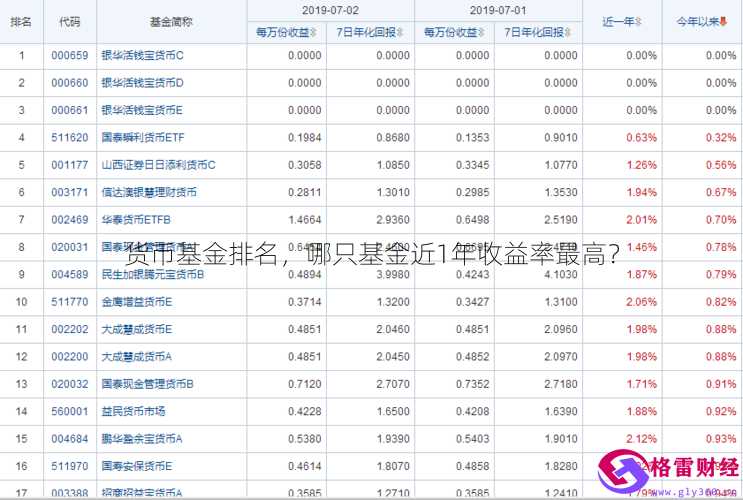Open fund code 002200

70,357
